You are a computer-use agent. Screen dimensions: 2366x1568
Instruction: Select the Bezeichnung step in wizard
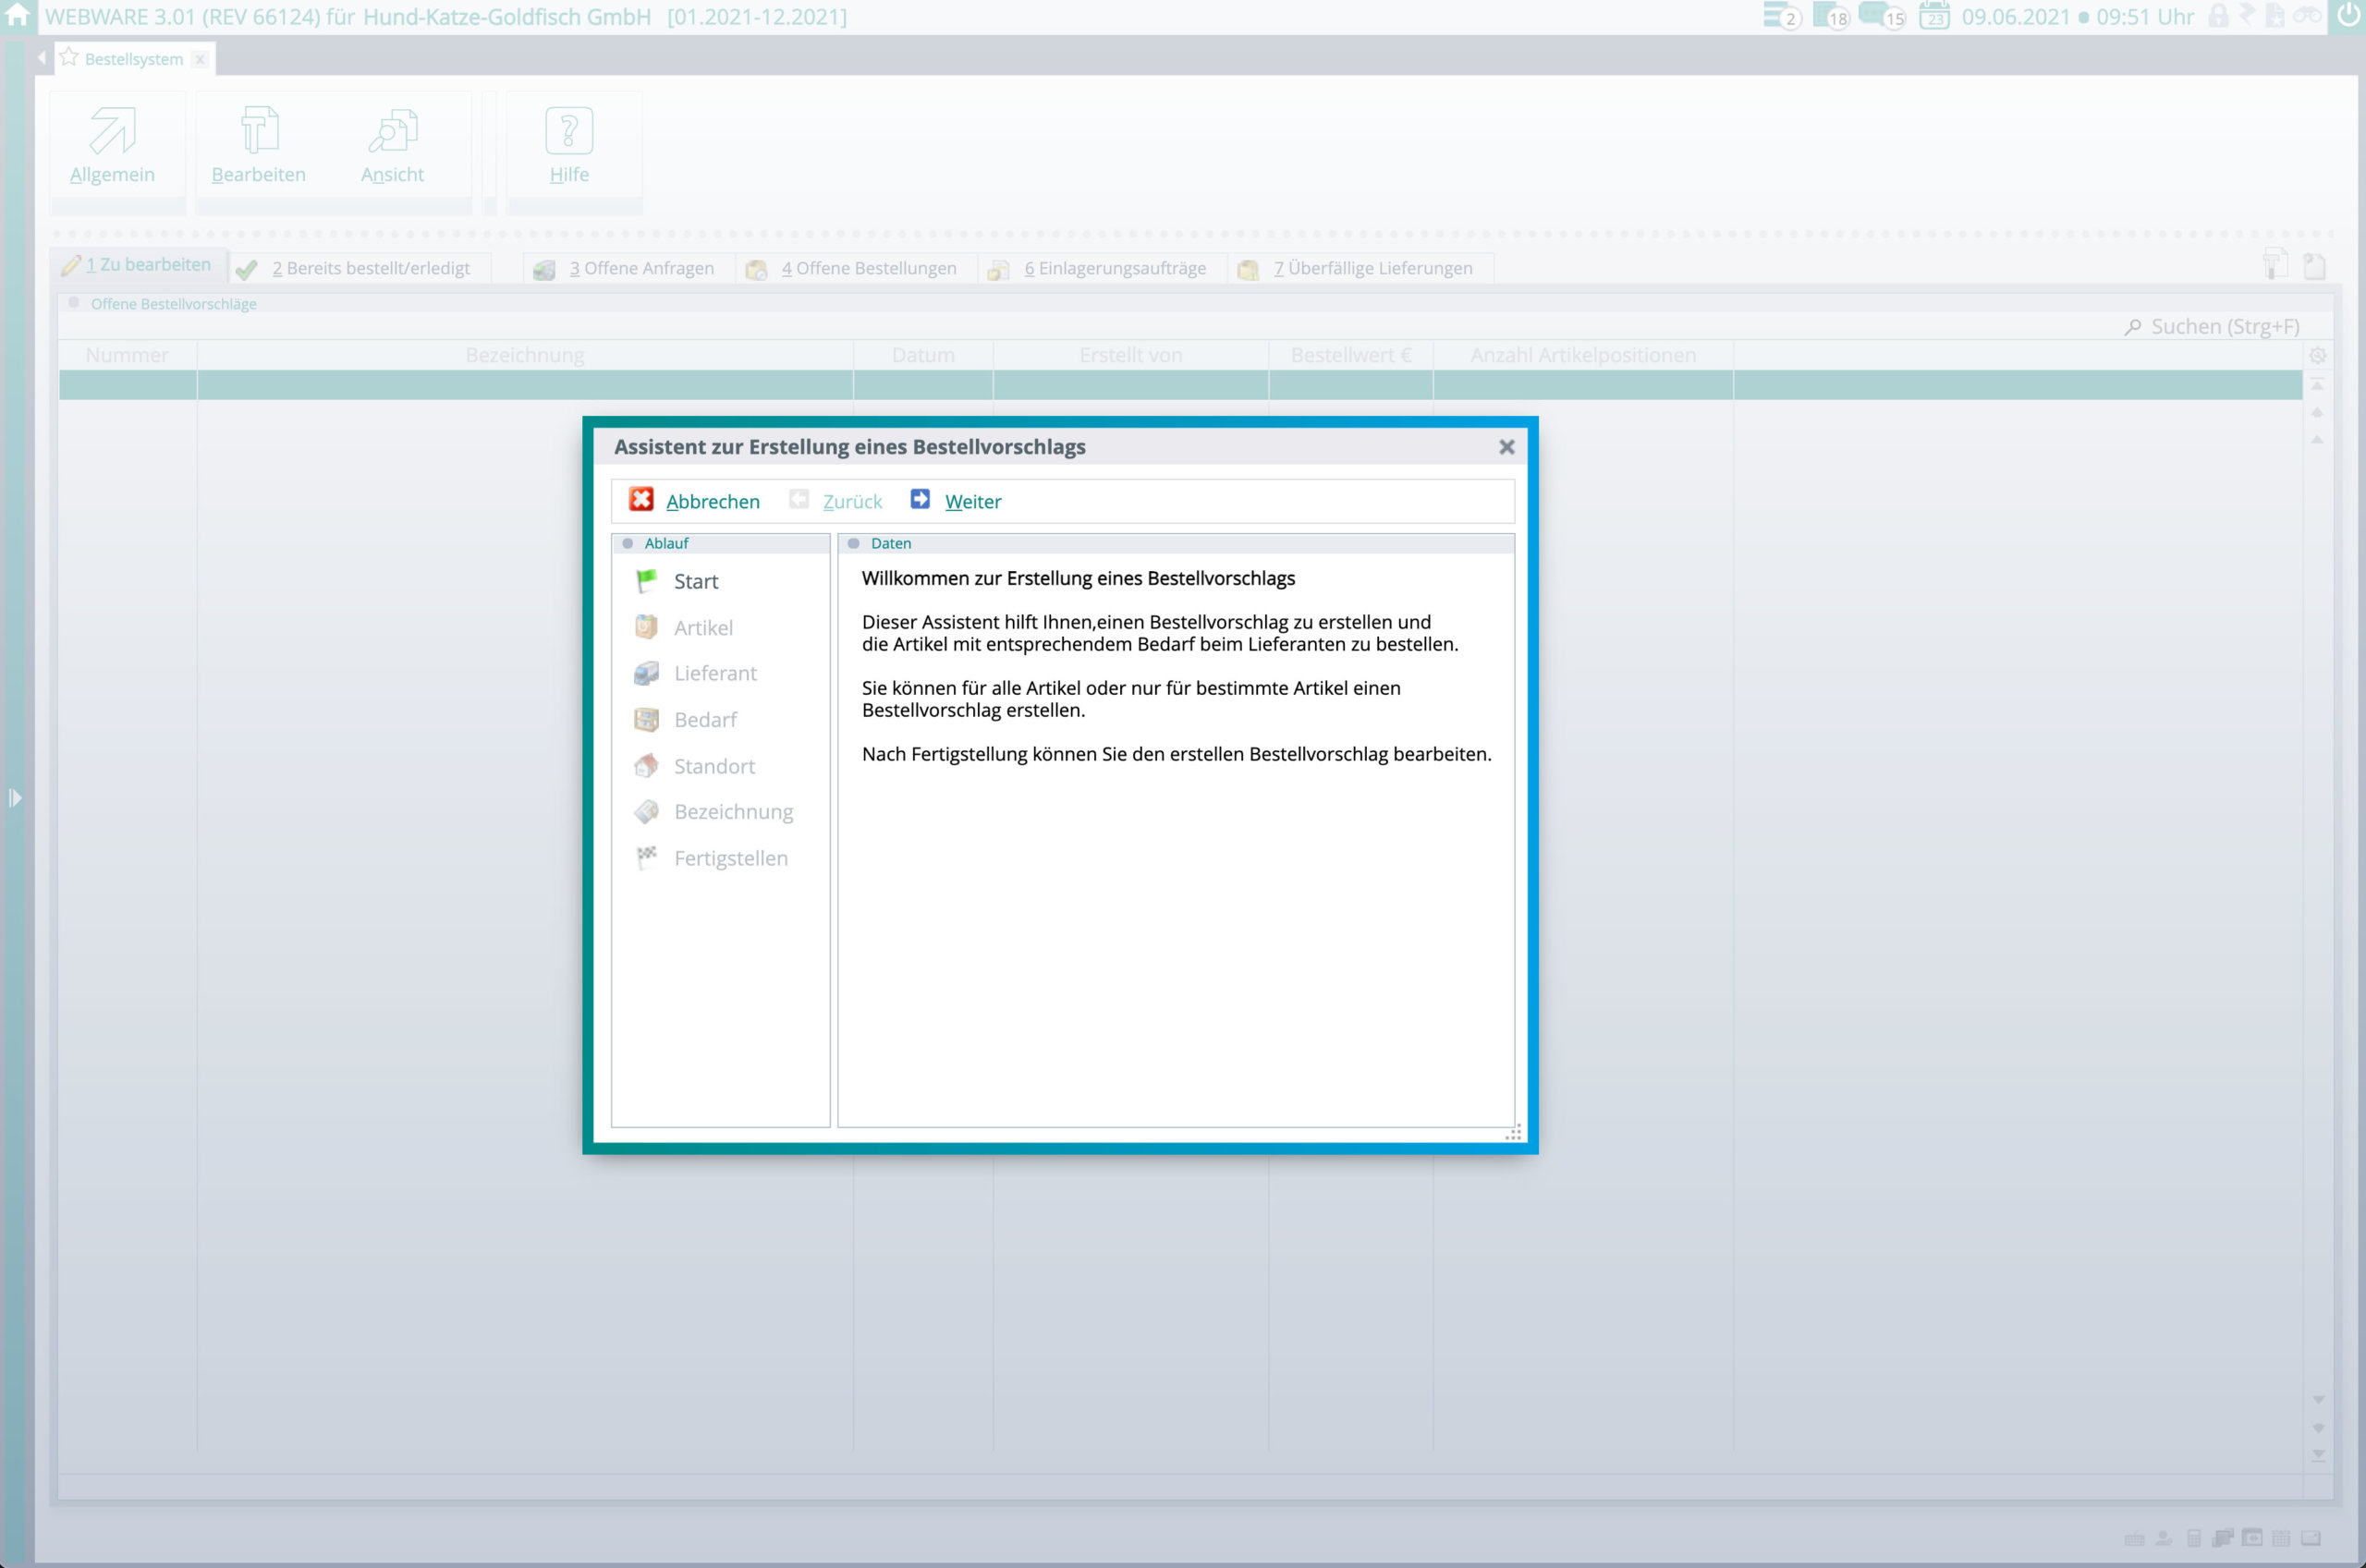(x=732, y=811)
